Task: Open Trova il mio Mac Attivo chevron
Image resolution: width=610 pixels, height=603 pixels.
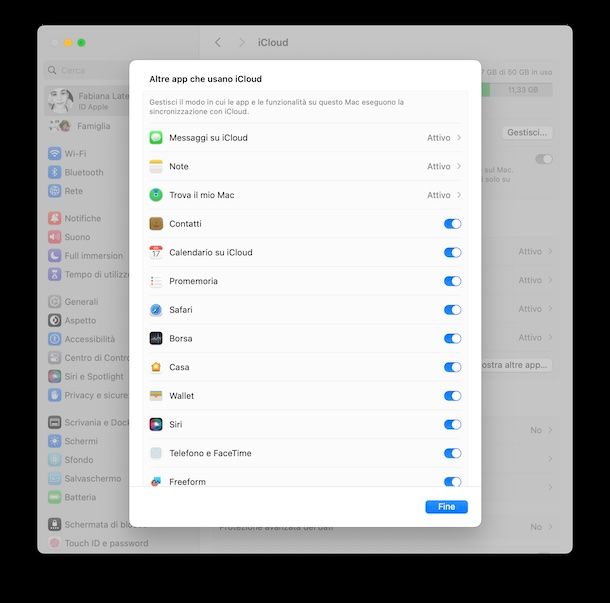Action: (x=459, y=195)
